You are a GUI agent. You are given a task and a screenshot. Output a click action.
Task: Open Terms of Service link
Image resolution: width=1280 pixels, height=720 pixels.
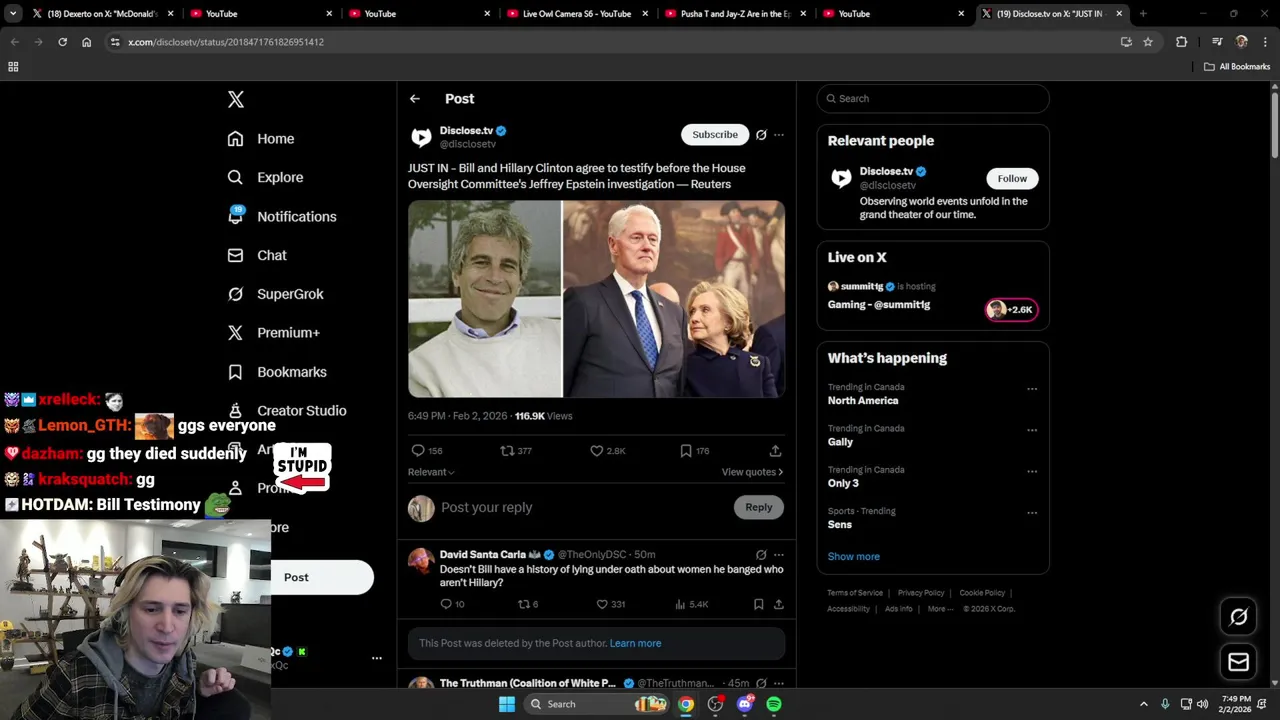tap(855, 593)
